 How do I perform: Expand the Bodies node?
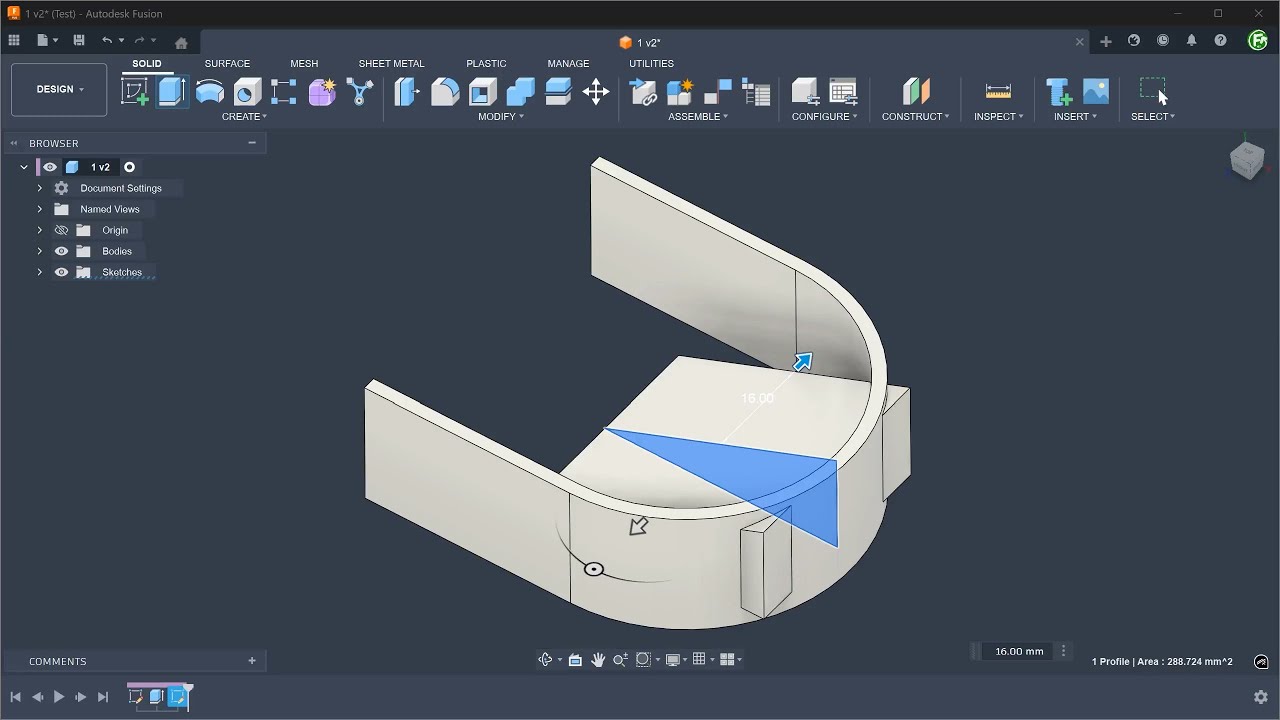point(40,251)
